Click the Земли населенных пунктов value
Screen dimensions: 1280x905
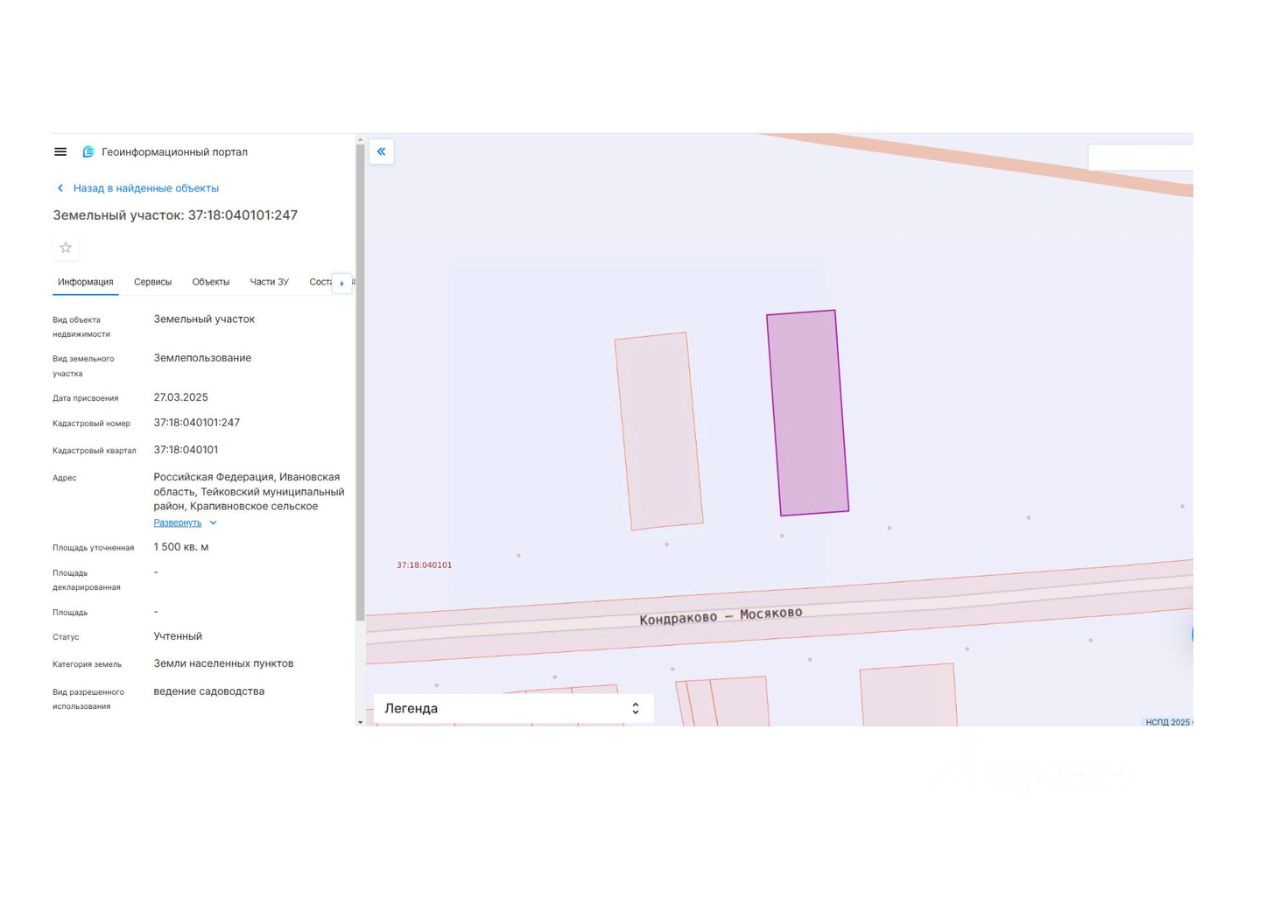[x=223, y=663]
